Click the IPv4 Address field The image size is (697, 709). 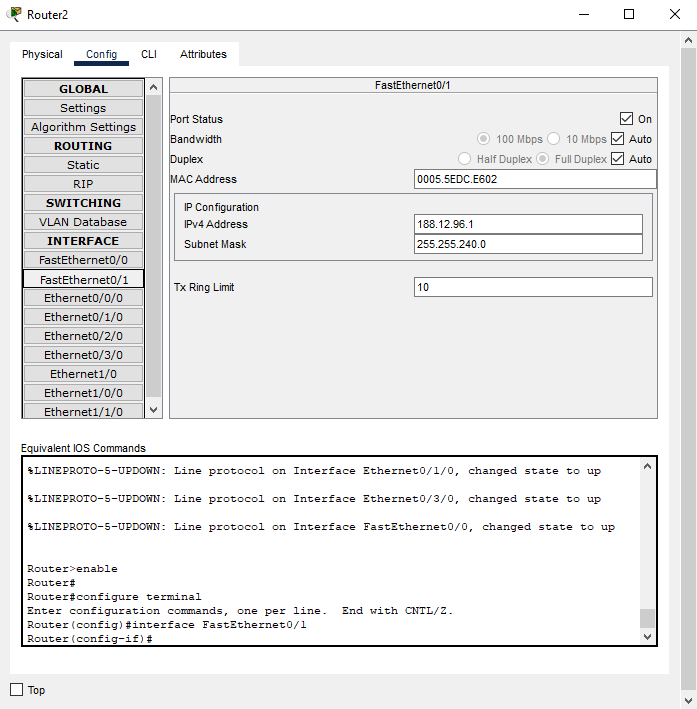[528, 224]
